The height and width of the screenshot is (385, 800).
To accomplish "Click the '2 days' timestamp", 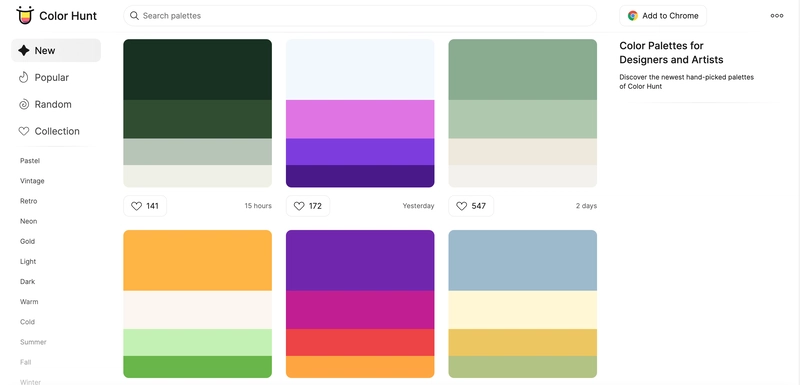I will point(586,206).
